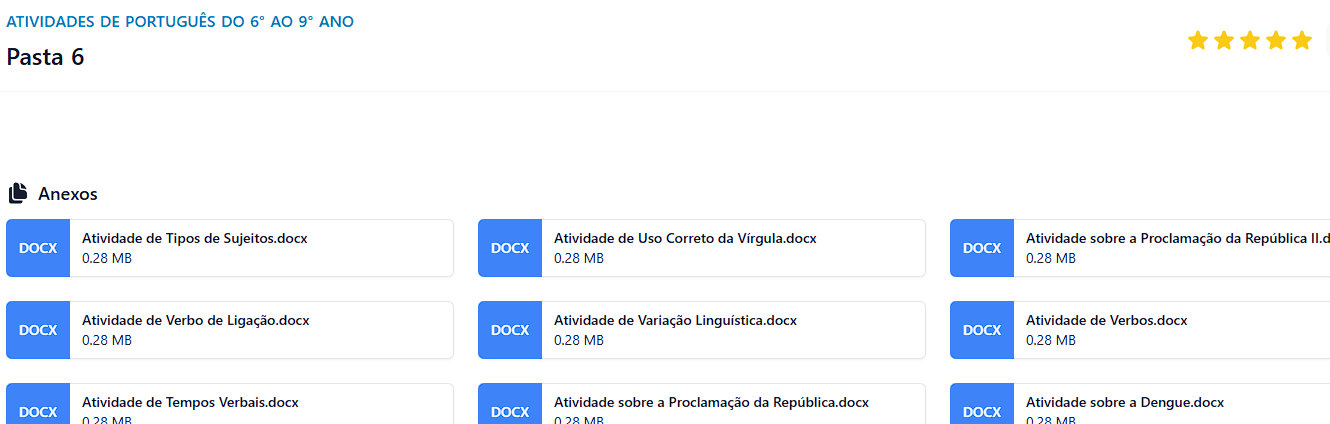The image size is (1330, 424).
Task: Rate with the first star
Action: pyautogui.click(x=1197, y=40)
